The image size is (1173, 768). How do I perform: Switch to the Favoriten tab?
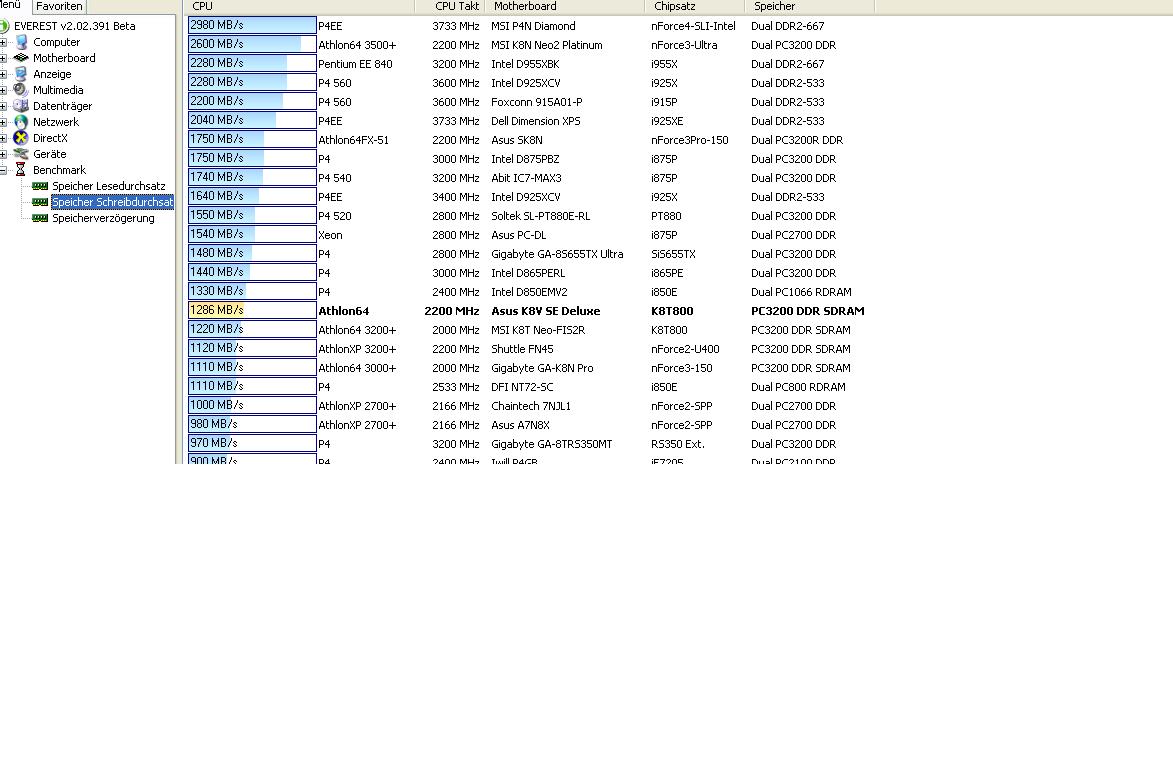(59, 7)
